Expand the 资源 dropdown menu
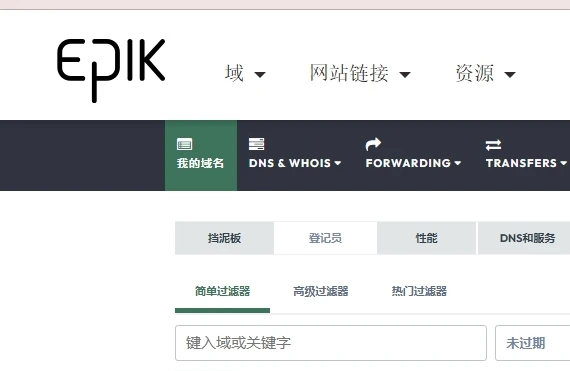 click(x=486, y=73)
